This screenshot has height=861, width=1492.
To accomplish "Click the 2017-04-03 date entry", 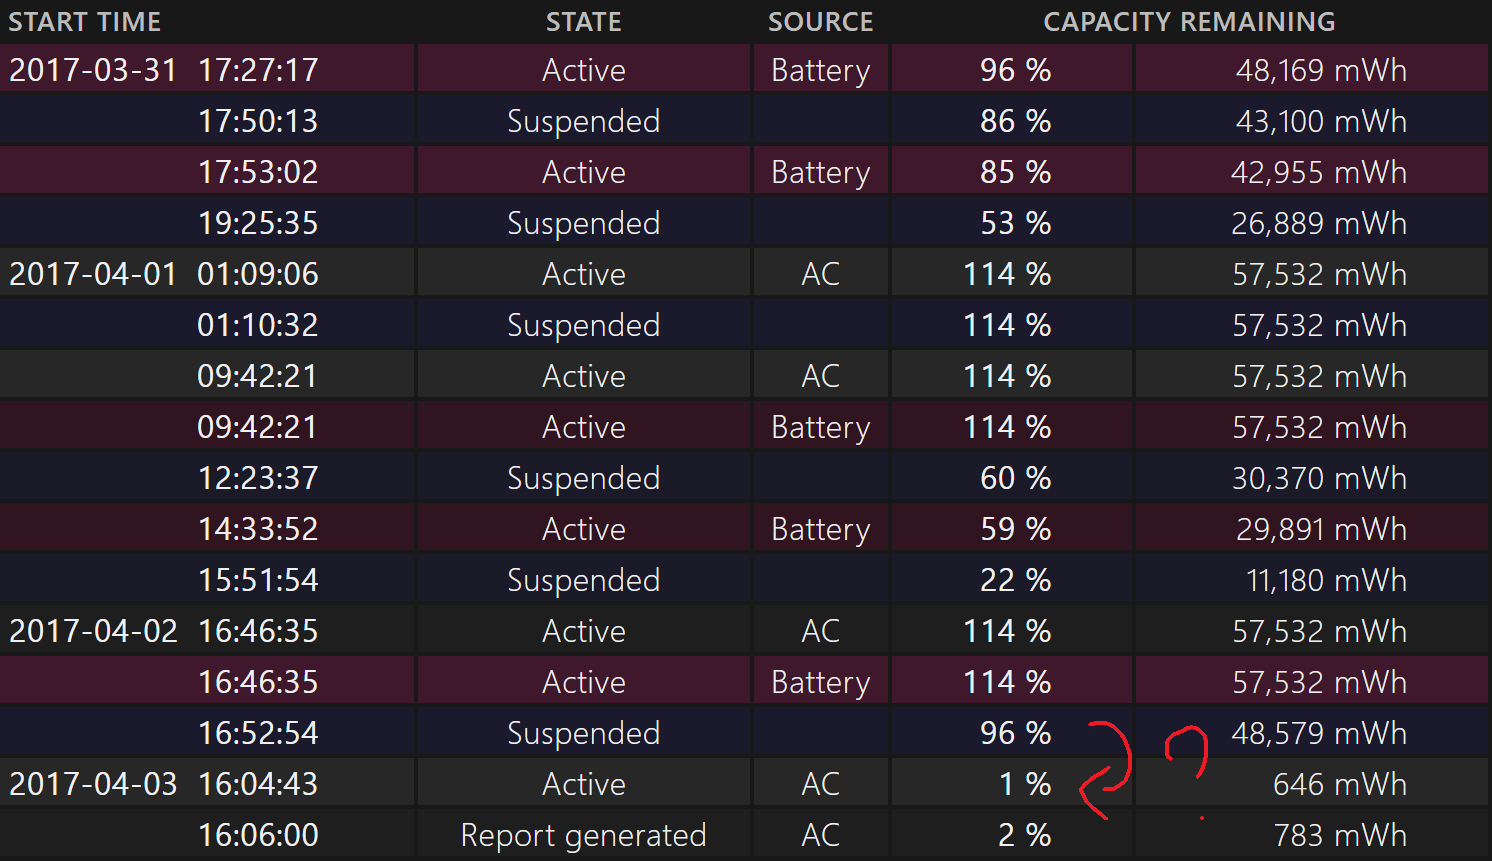I will [93, 784].
